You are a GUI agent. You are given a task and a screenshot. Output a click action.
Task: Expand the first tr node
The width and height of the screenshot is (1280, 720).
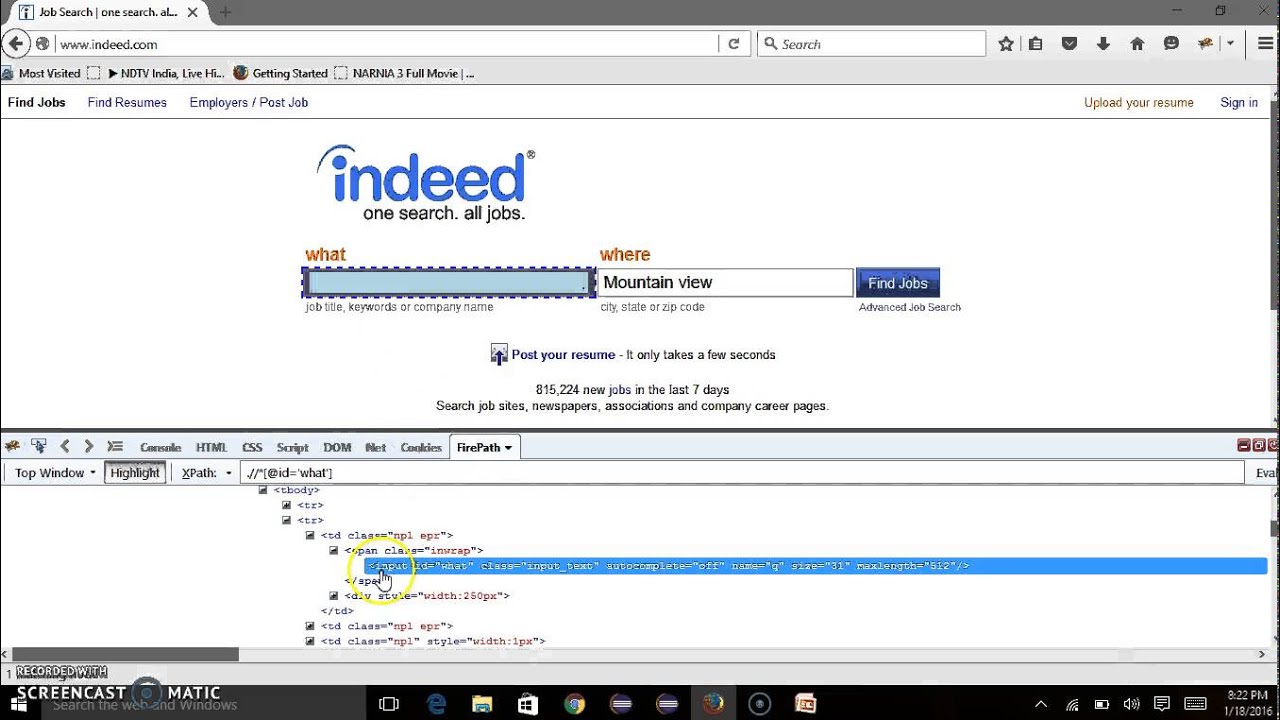[286, 505]
